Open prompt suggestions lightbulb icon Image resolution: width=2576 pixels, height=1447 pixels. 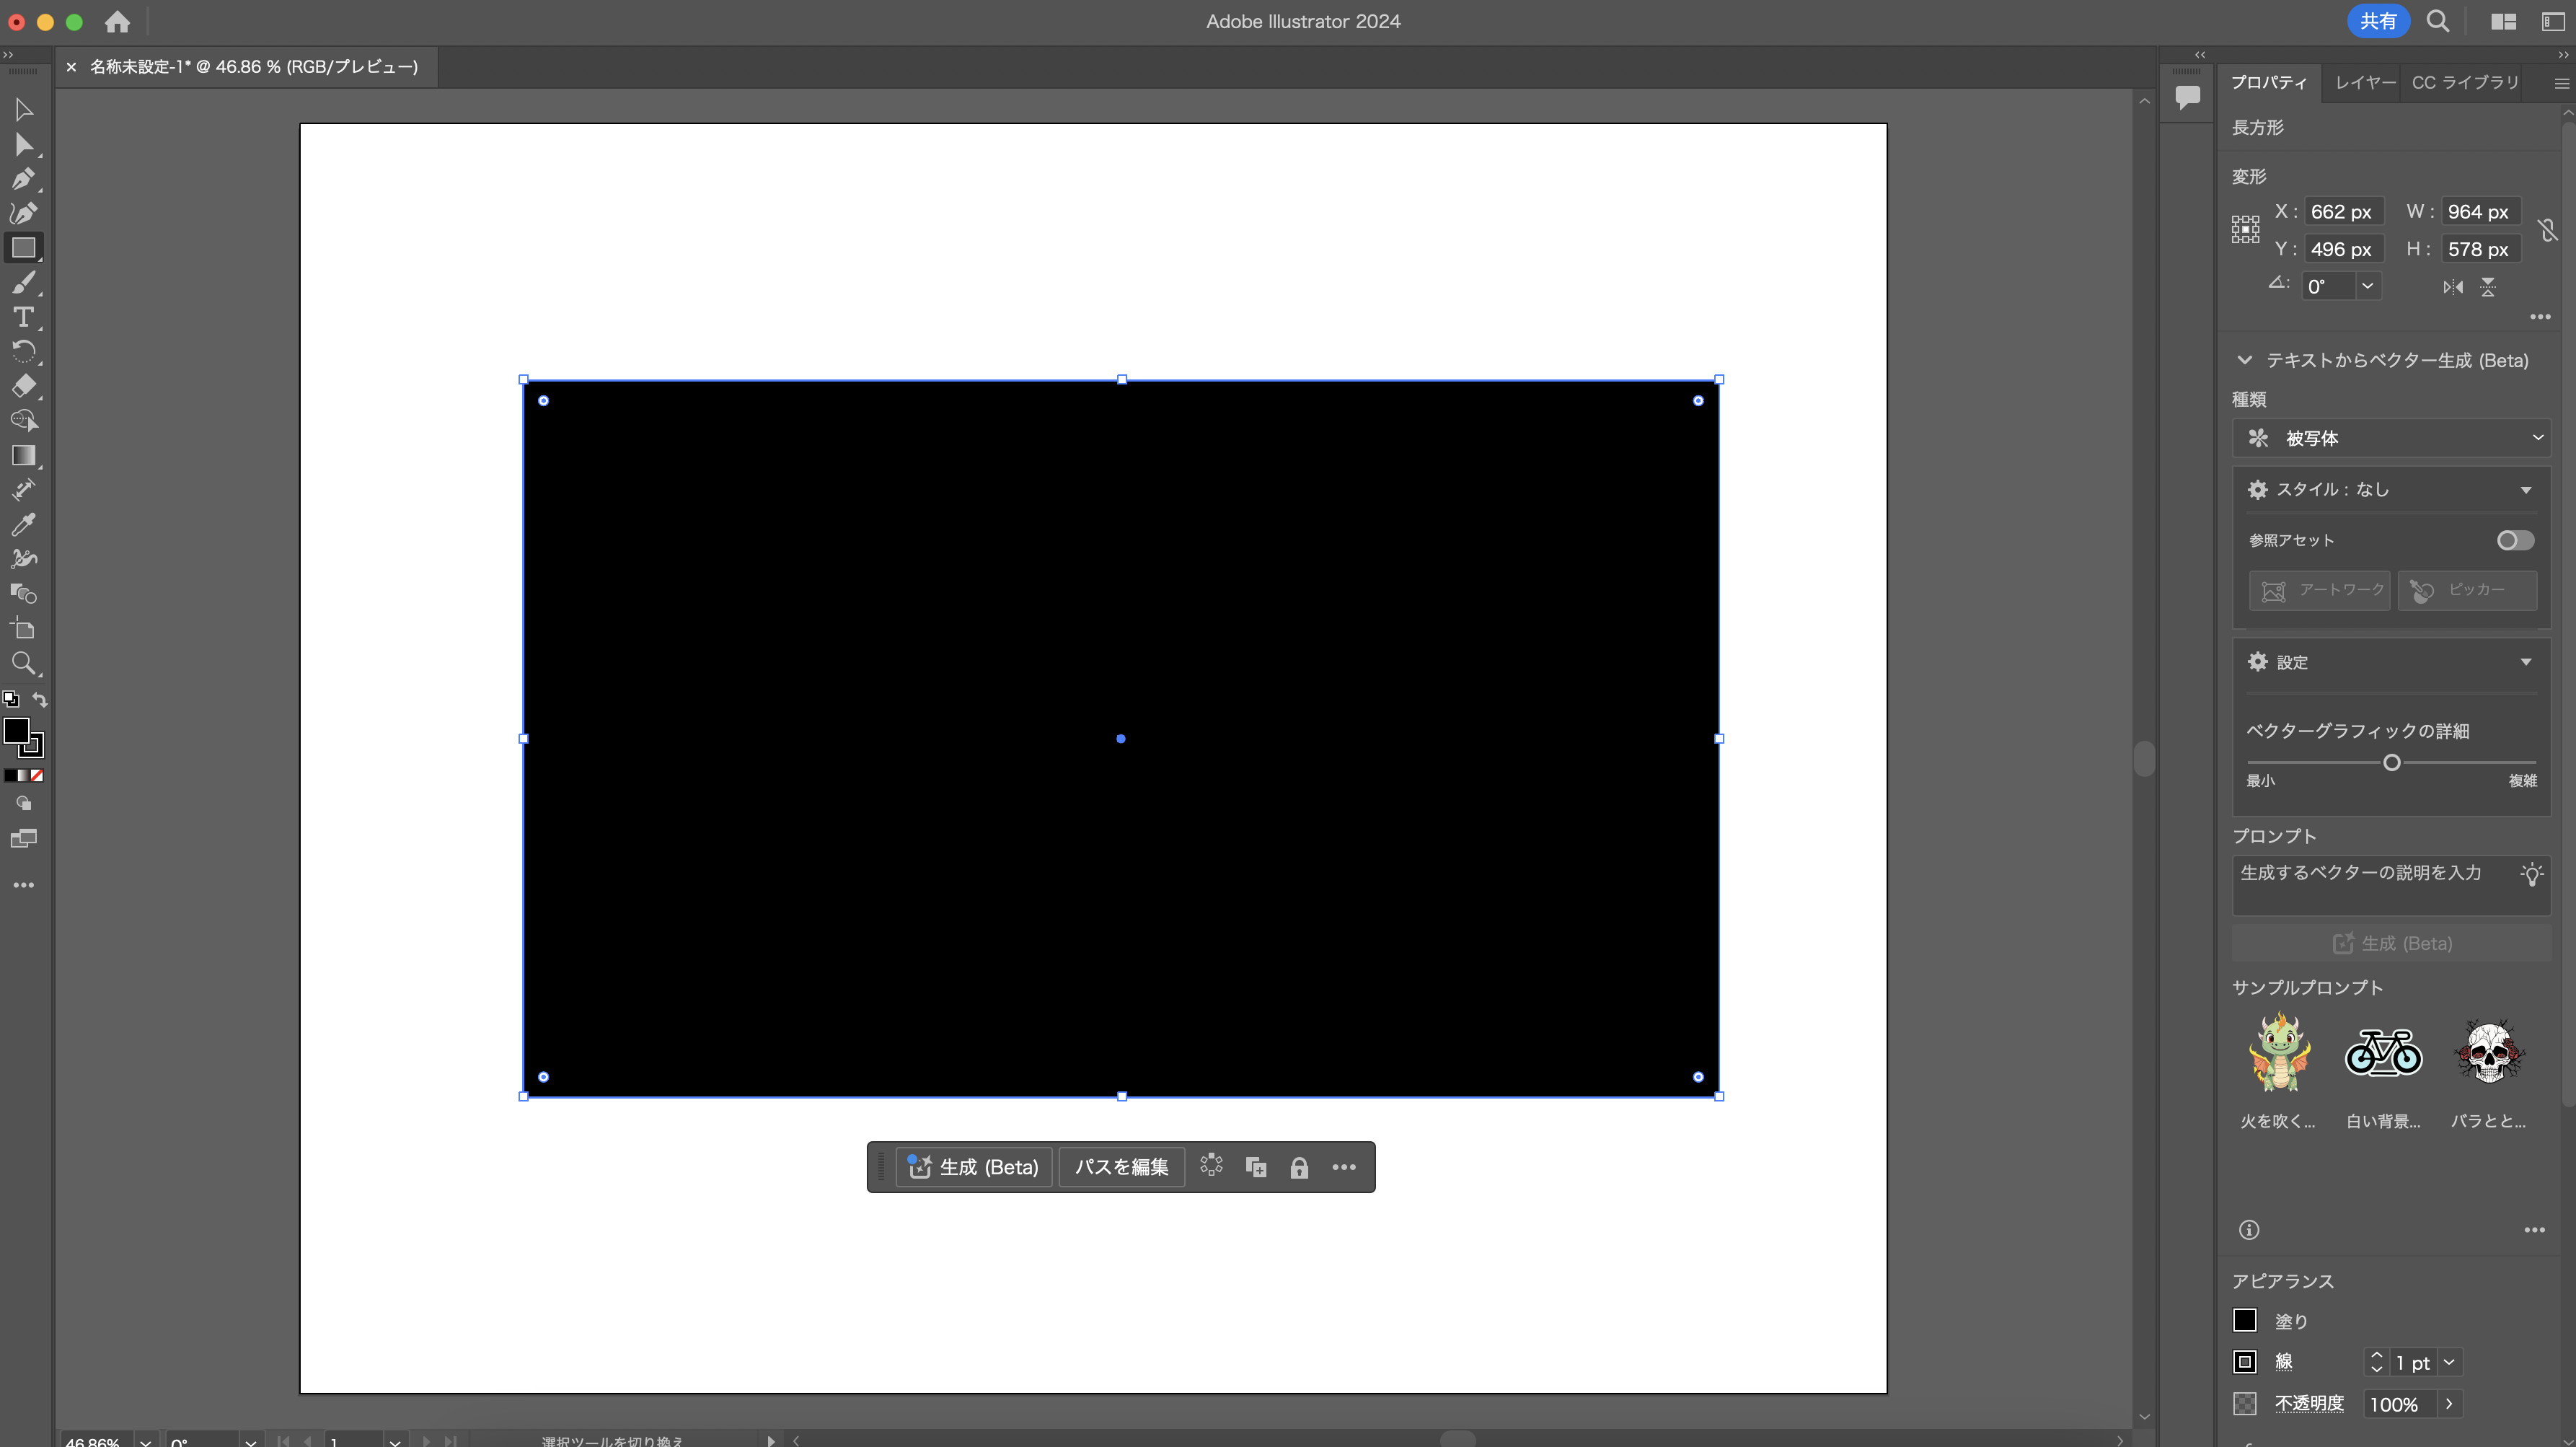pos(2532,874)
